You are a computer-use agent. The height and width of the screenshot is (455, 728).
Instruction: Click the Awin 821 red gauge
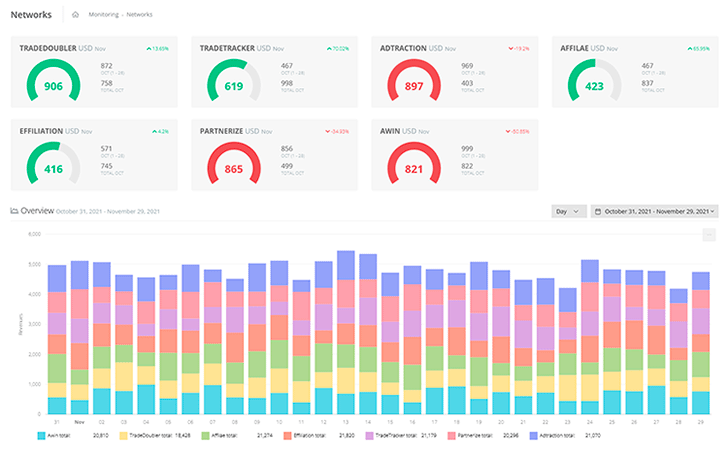pos(414,163)
